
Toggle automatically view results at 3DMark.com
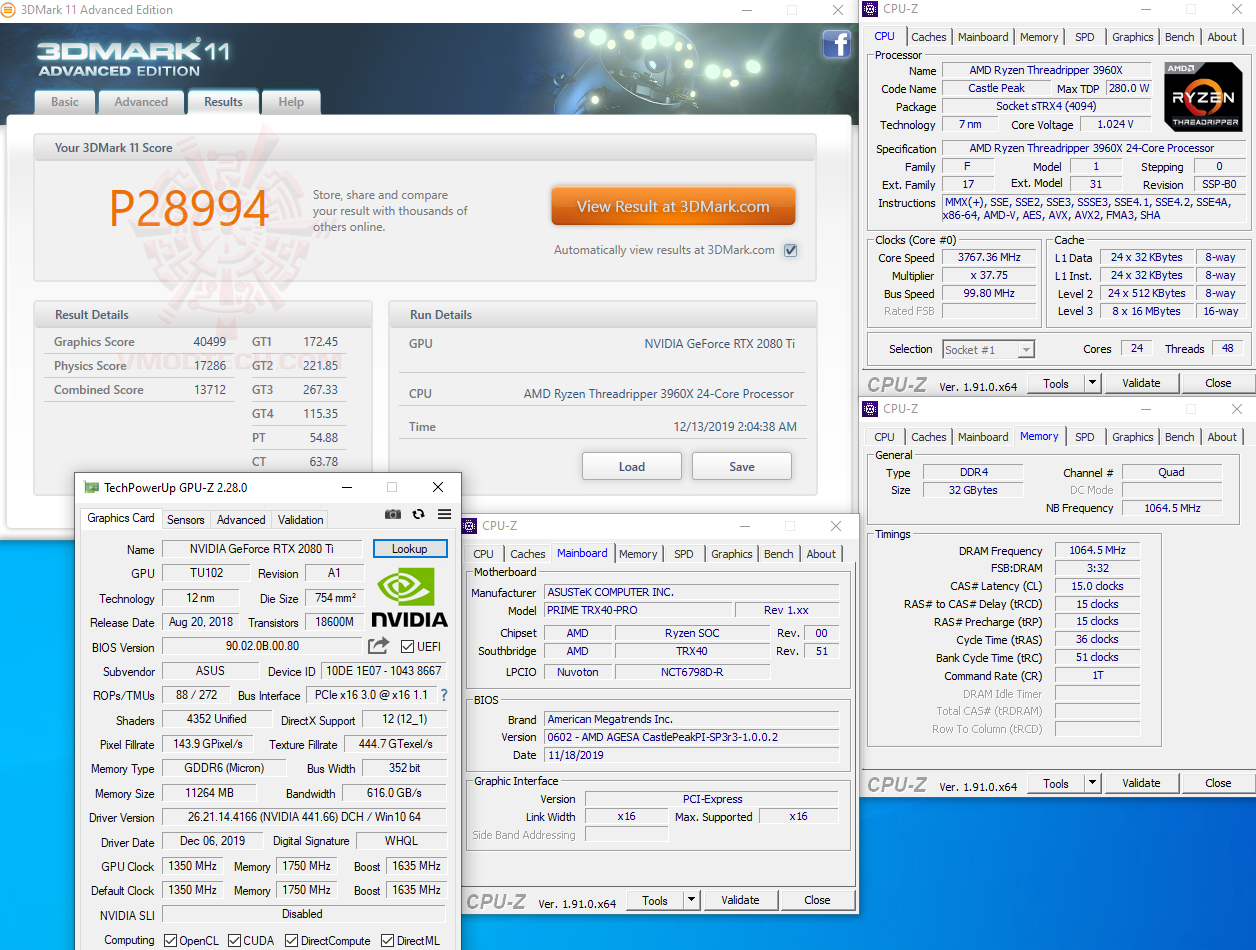[790, 250]
